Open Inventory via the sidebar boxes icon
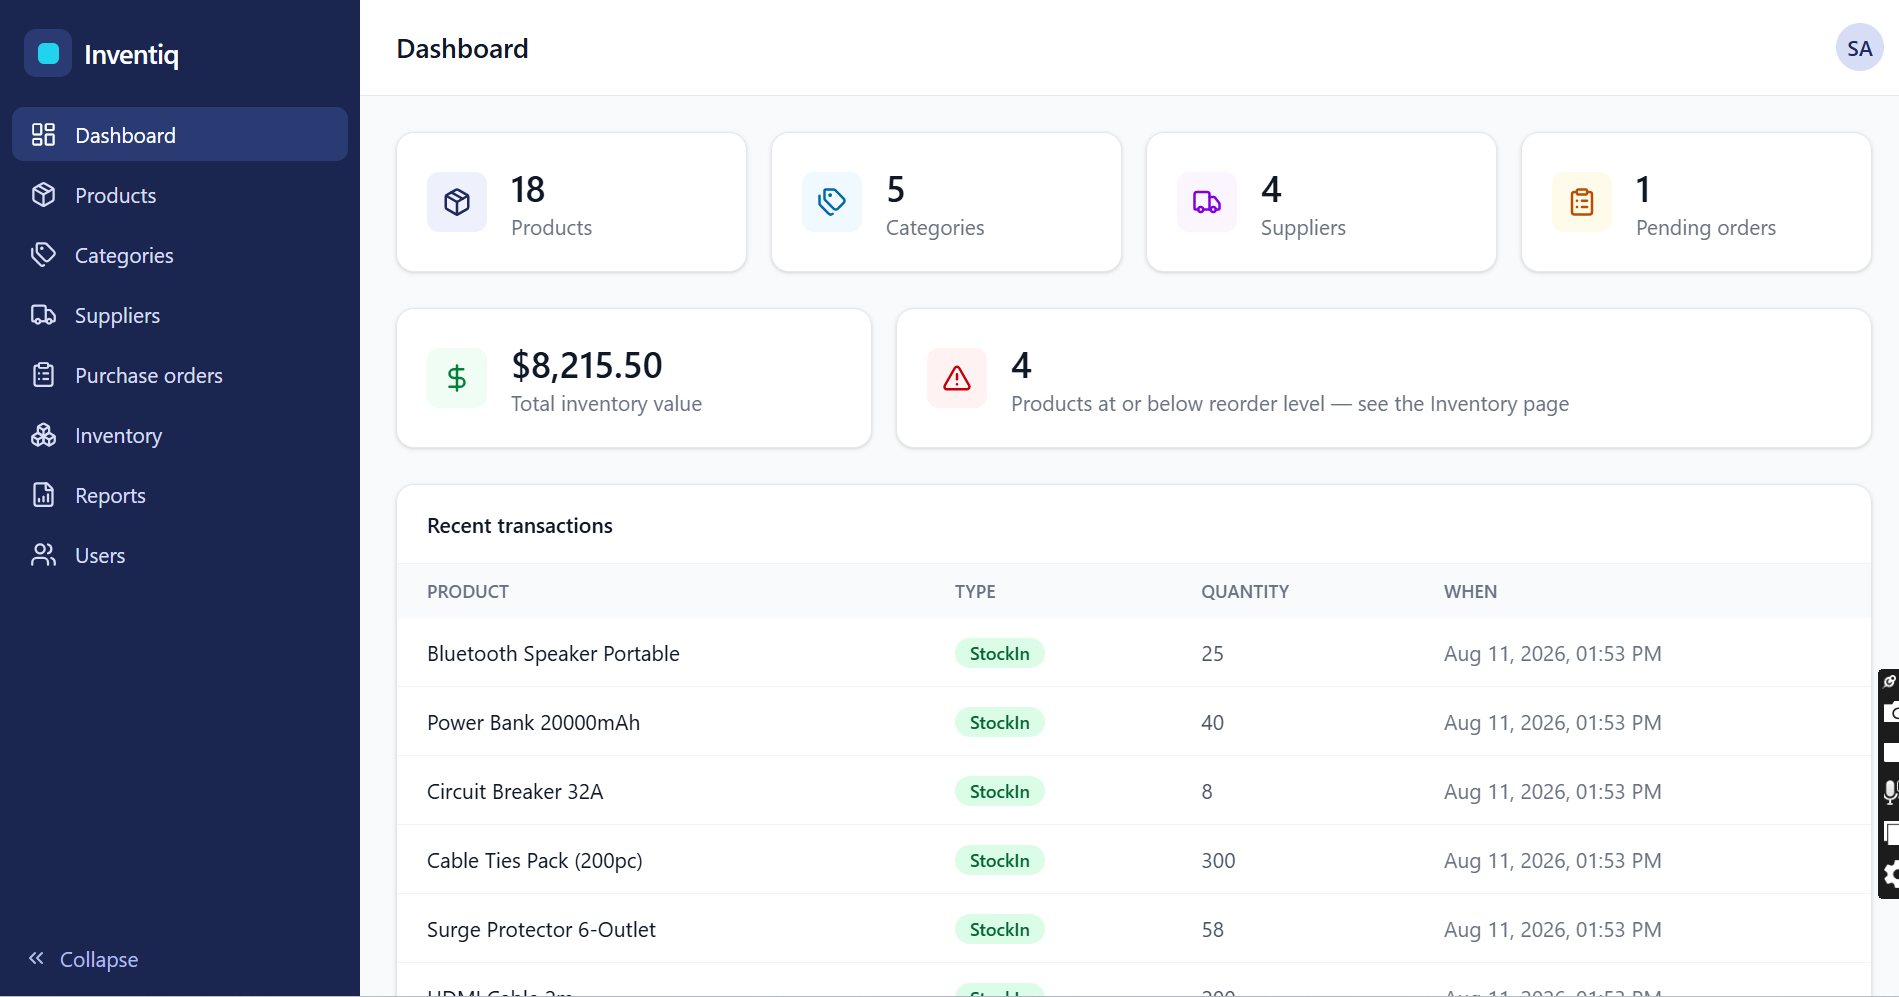Viewport: 1899px width, 997px height. pos(43,435)
